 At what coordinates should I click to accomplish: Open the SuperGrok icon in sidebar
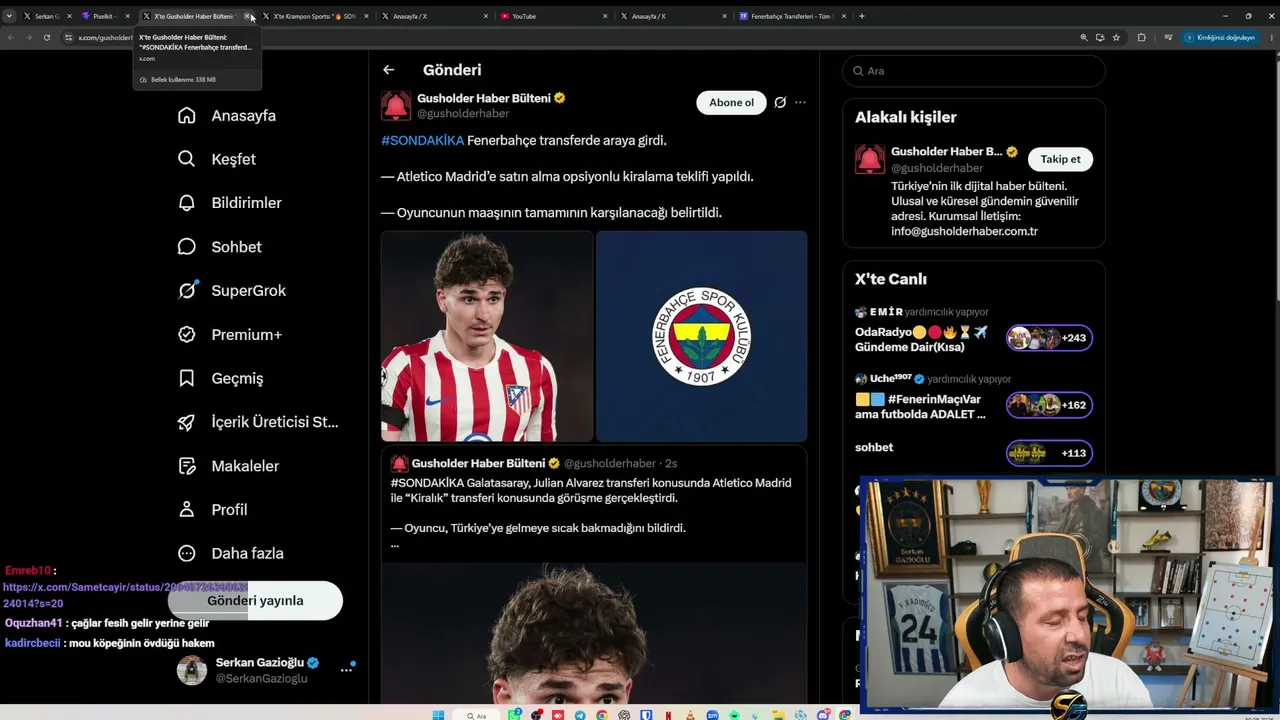(186, 290)
